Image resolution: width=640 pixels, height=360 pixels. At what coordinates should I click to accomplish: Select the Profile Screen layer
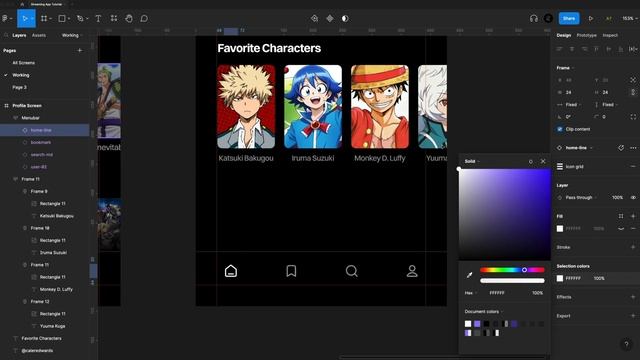point(27,106)
